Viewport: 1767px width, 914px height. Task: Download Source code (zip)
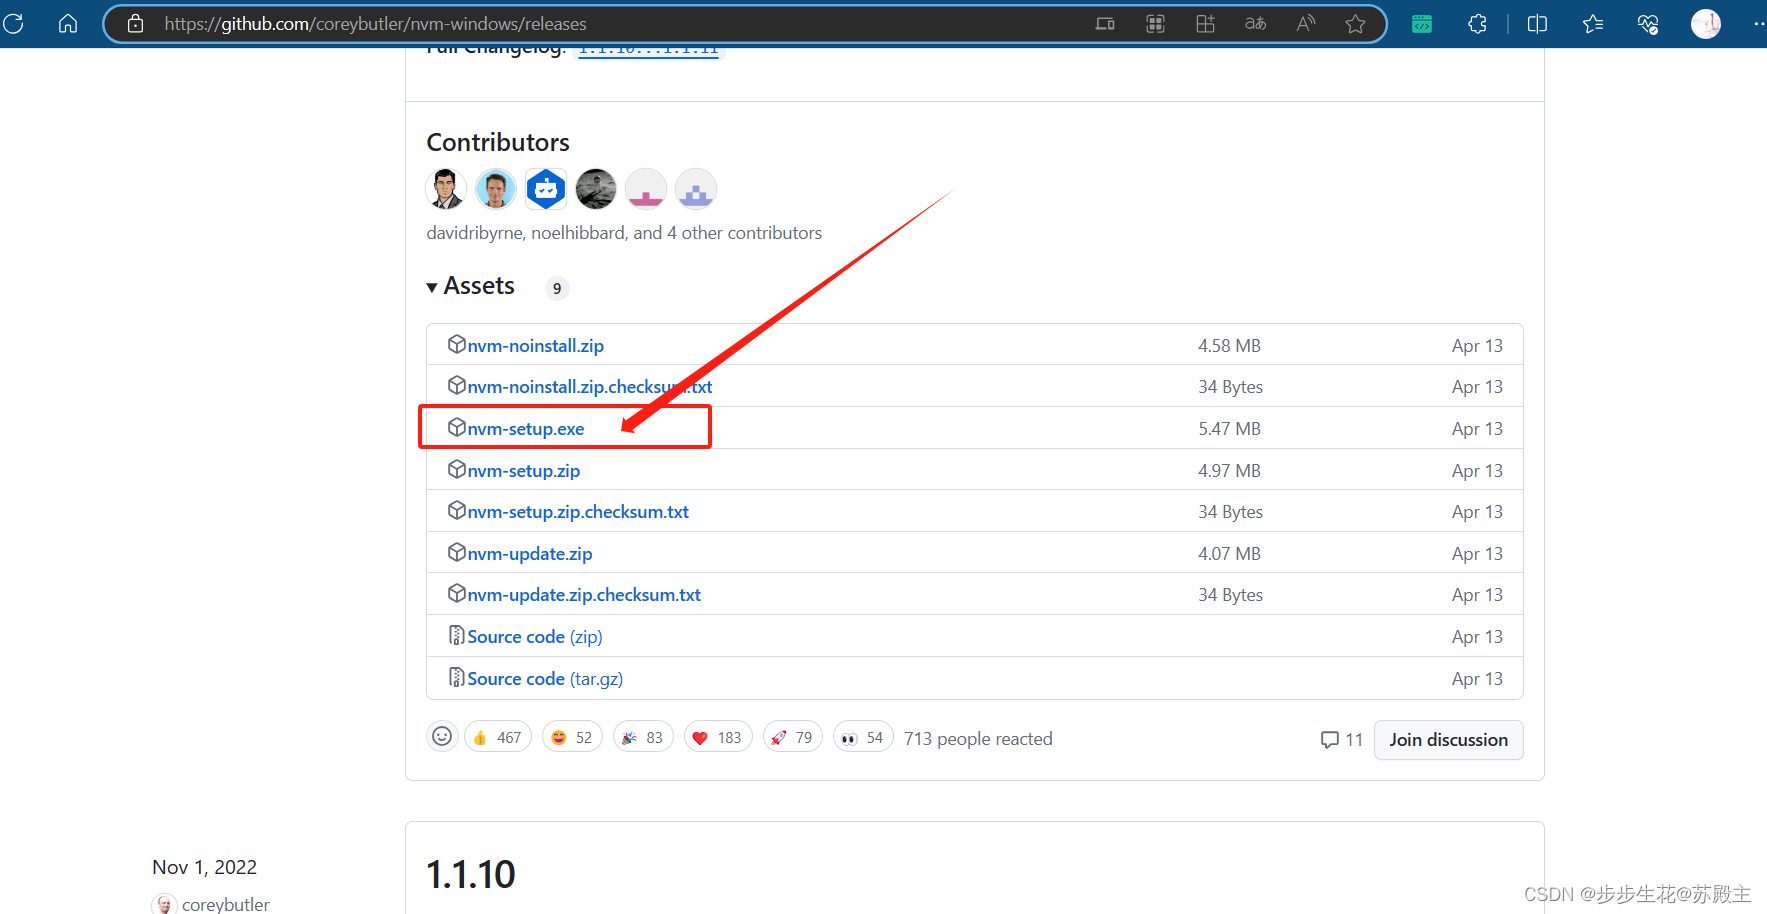535,637
